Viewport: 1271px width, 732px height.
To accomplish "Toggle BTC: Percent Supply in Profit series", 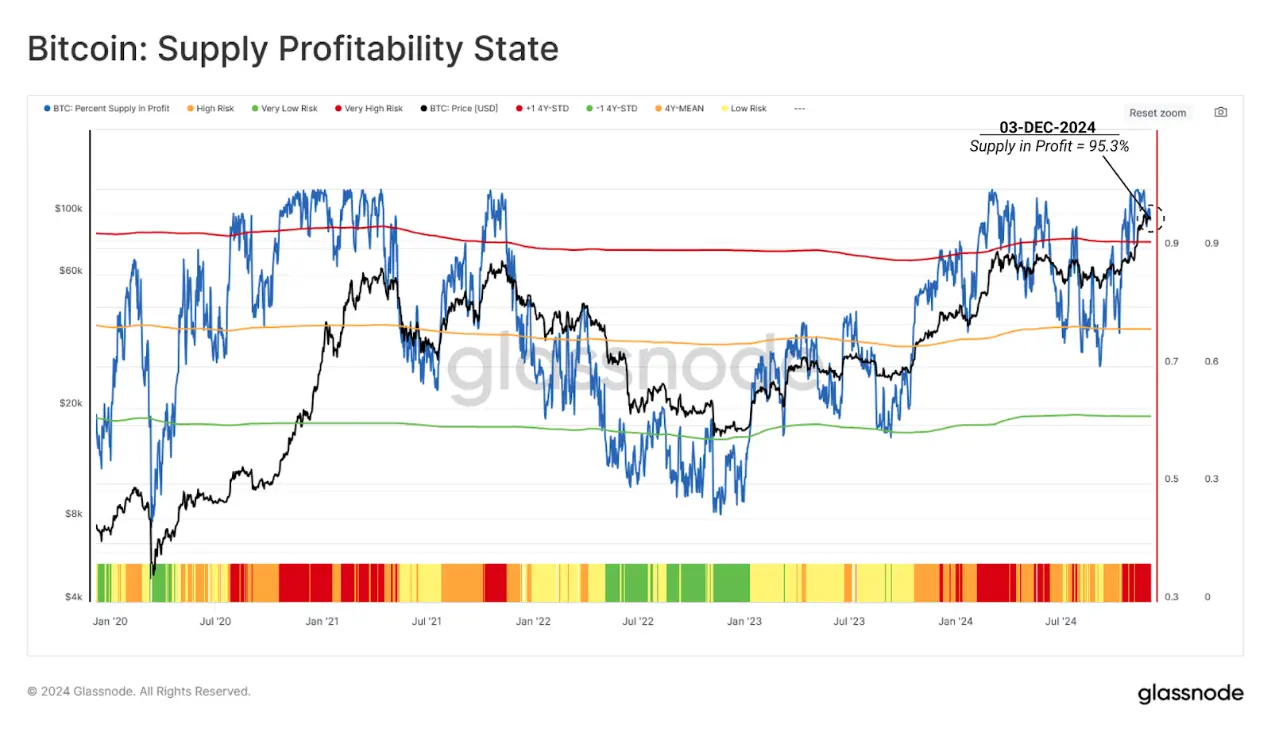I will 107,108.
